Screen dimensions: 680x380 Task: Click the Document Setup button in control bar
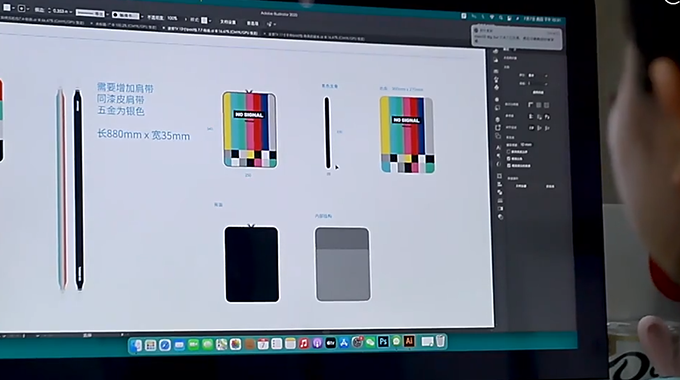(x=228, y=22)
